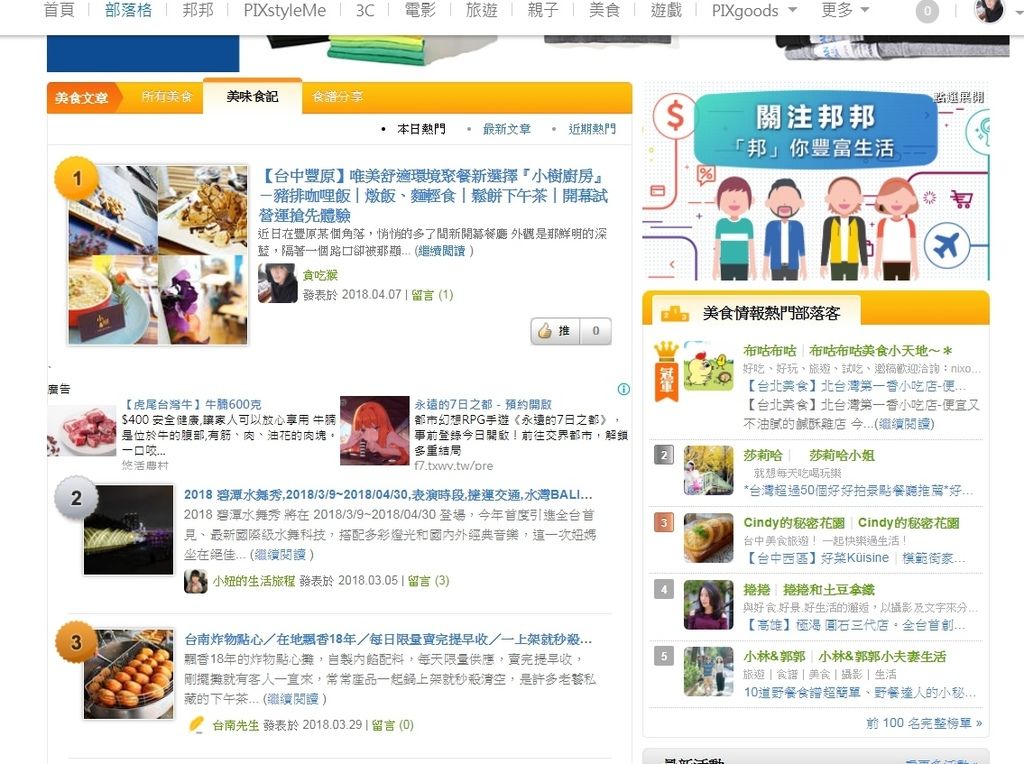Screen dimensions: 1024x764
Task: Click the anime girl ad image
Action: (375, 430)
